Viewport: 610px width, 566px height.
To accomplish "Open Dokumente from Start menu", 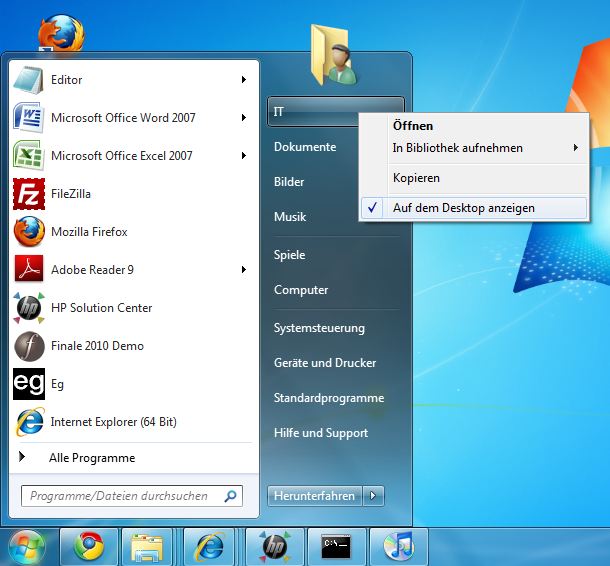I will [305, 147].
